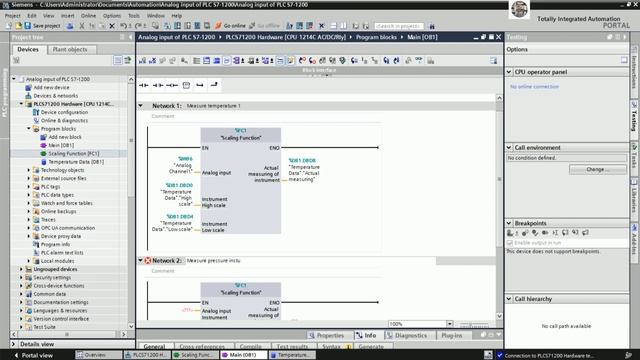This screenshot has height=360, width=640.
Task: Click the Undo arrow icon
Action: [x=123, y=26]
